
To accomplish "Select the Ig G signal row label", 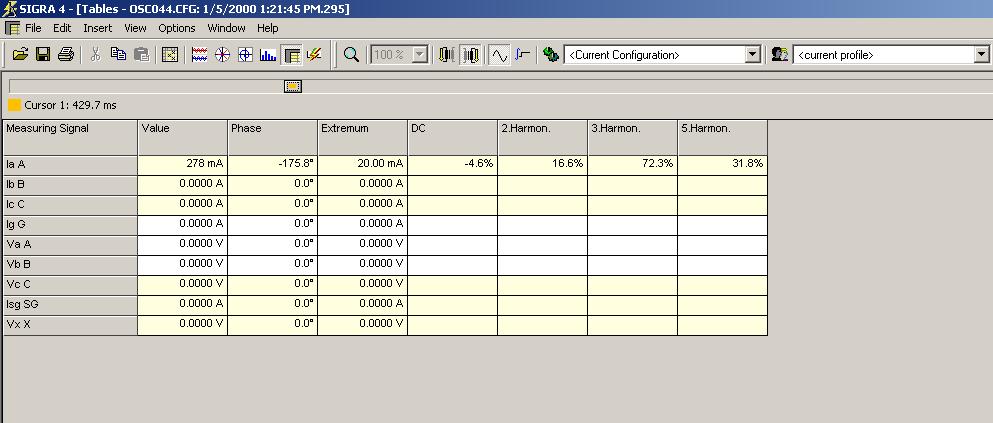I will pos(70,225).
